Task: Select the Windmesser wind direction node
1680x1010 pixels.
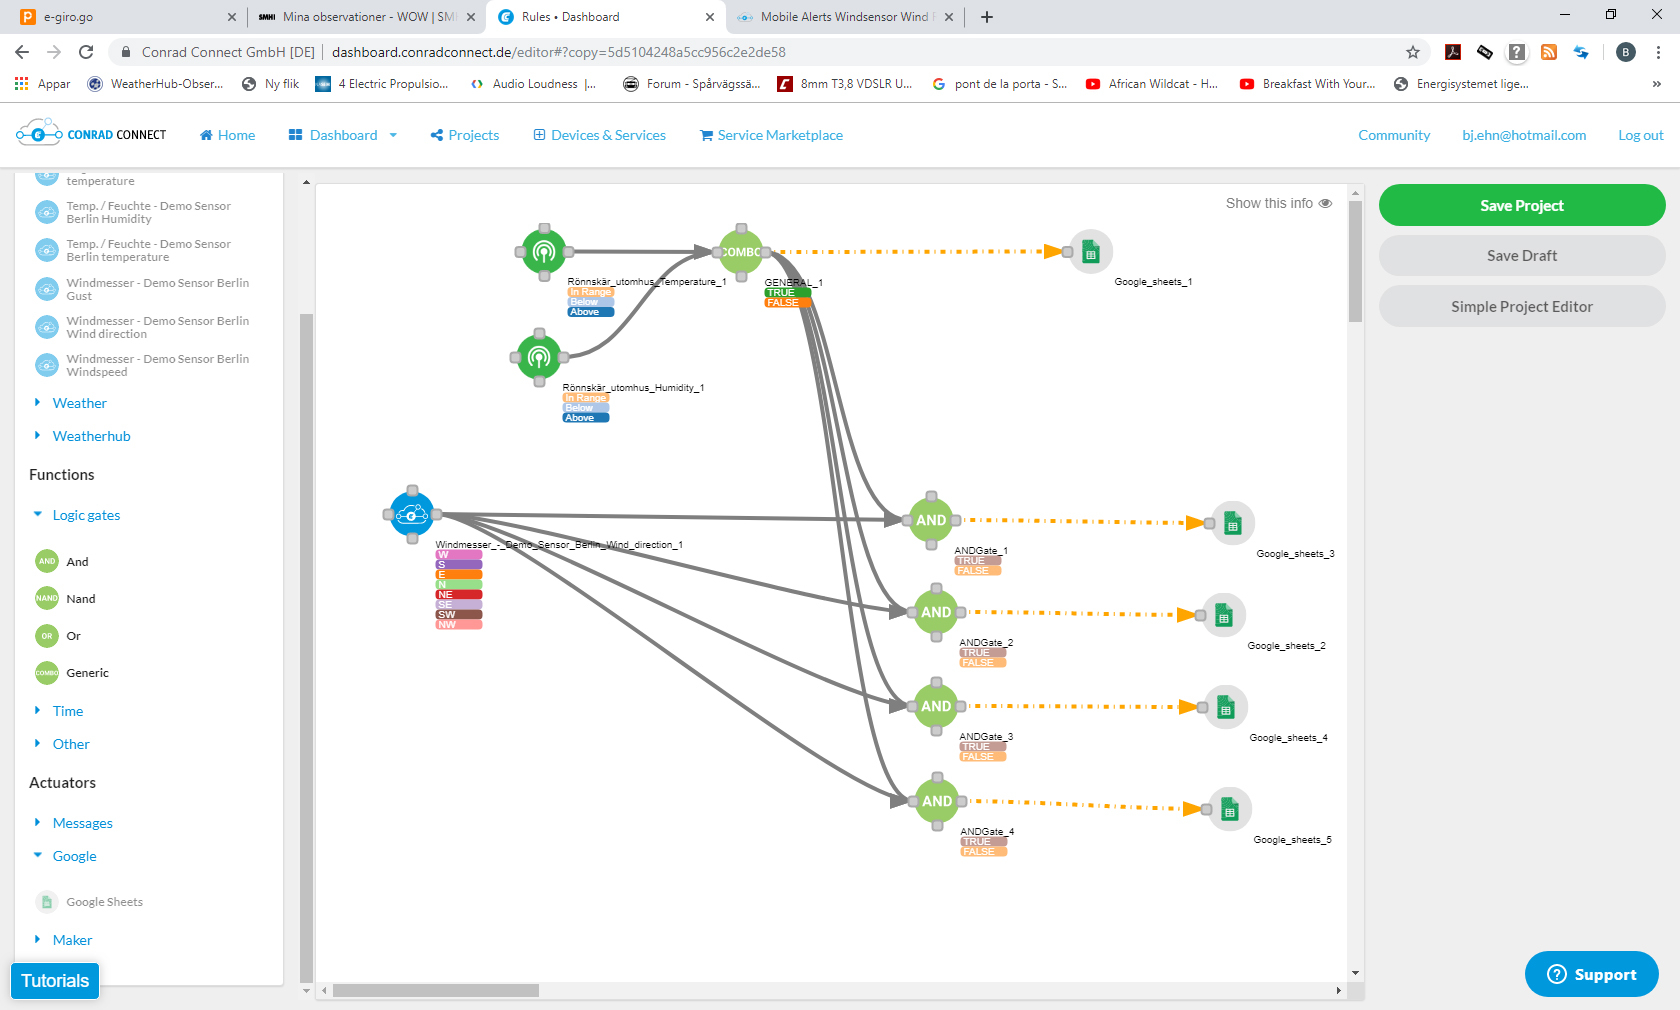Action: click(x=412, y=515)
